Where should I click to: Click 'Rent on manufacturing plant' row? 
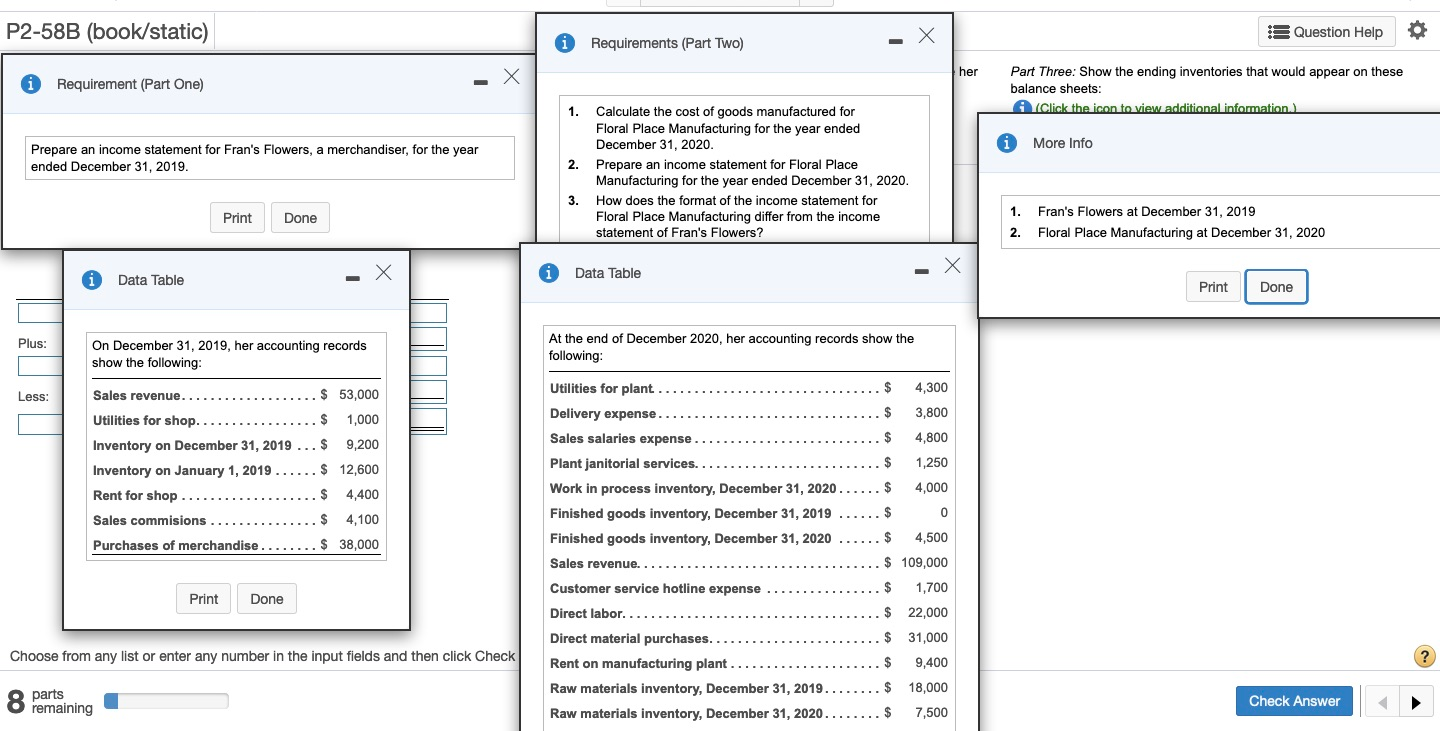(x=749, y=663)
